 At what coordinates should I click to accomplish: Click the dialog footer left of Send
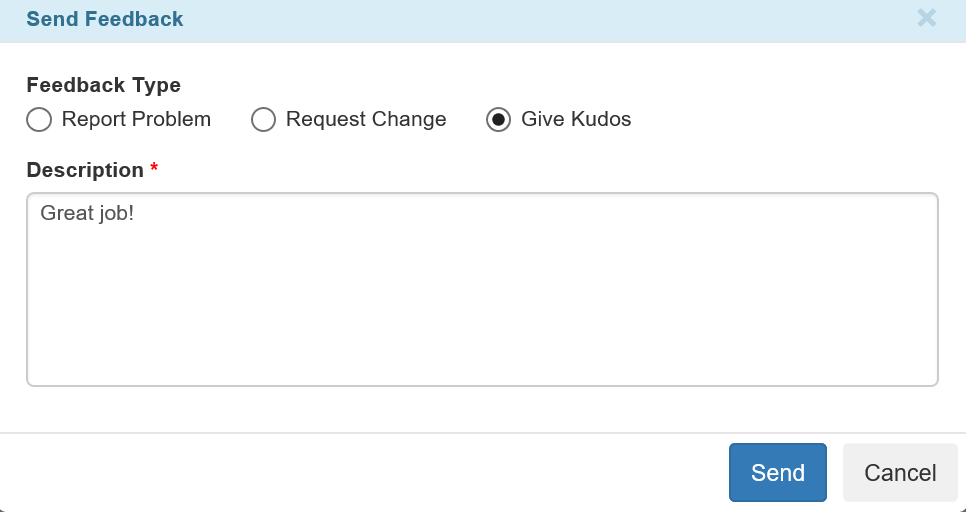pos(360,473)
